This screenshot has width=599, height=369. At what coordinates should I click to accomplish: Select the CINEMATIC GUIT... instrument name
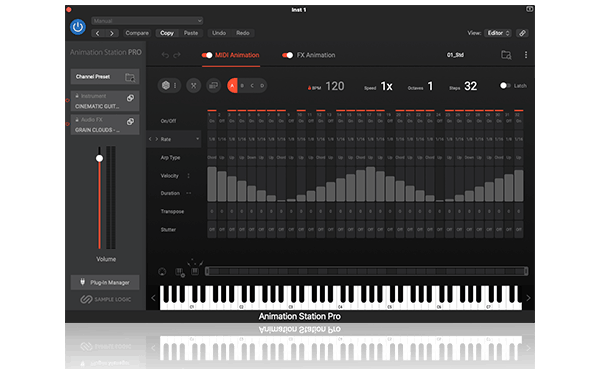click(97, 106)
